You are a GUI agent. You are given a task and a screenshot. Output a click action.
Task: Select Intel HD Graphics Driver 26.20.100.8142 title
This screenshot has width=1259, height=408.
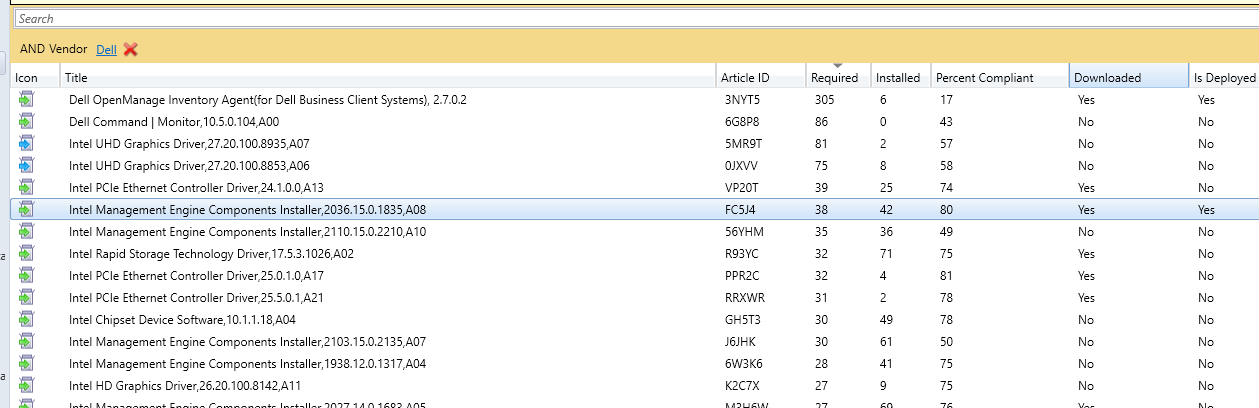186,386
